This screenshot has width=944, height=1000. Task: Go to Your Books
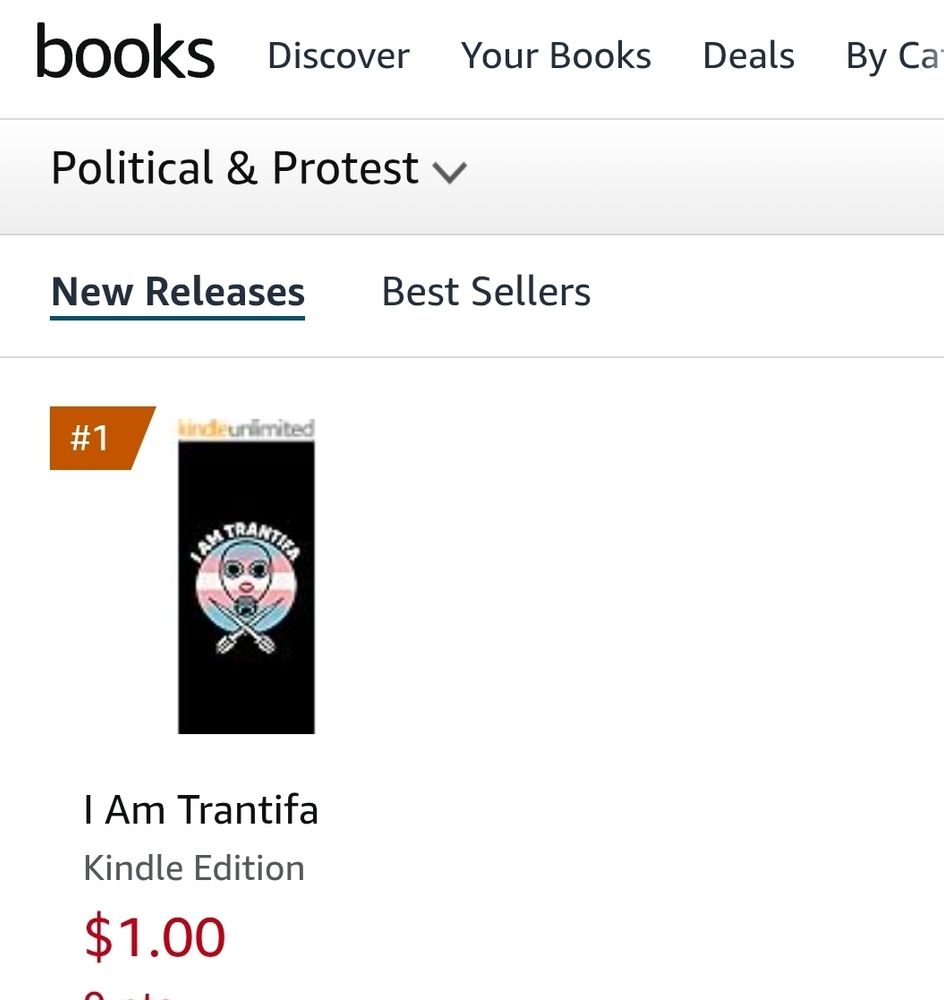coord(556,56)
